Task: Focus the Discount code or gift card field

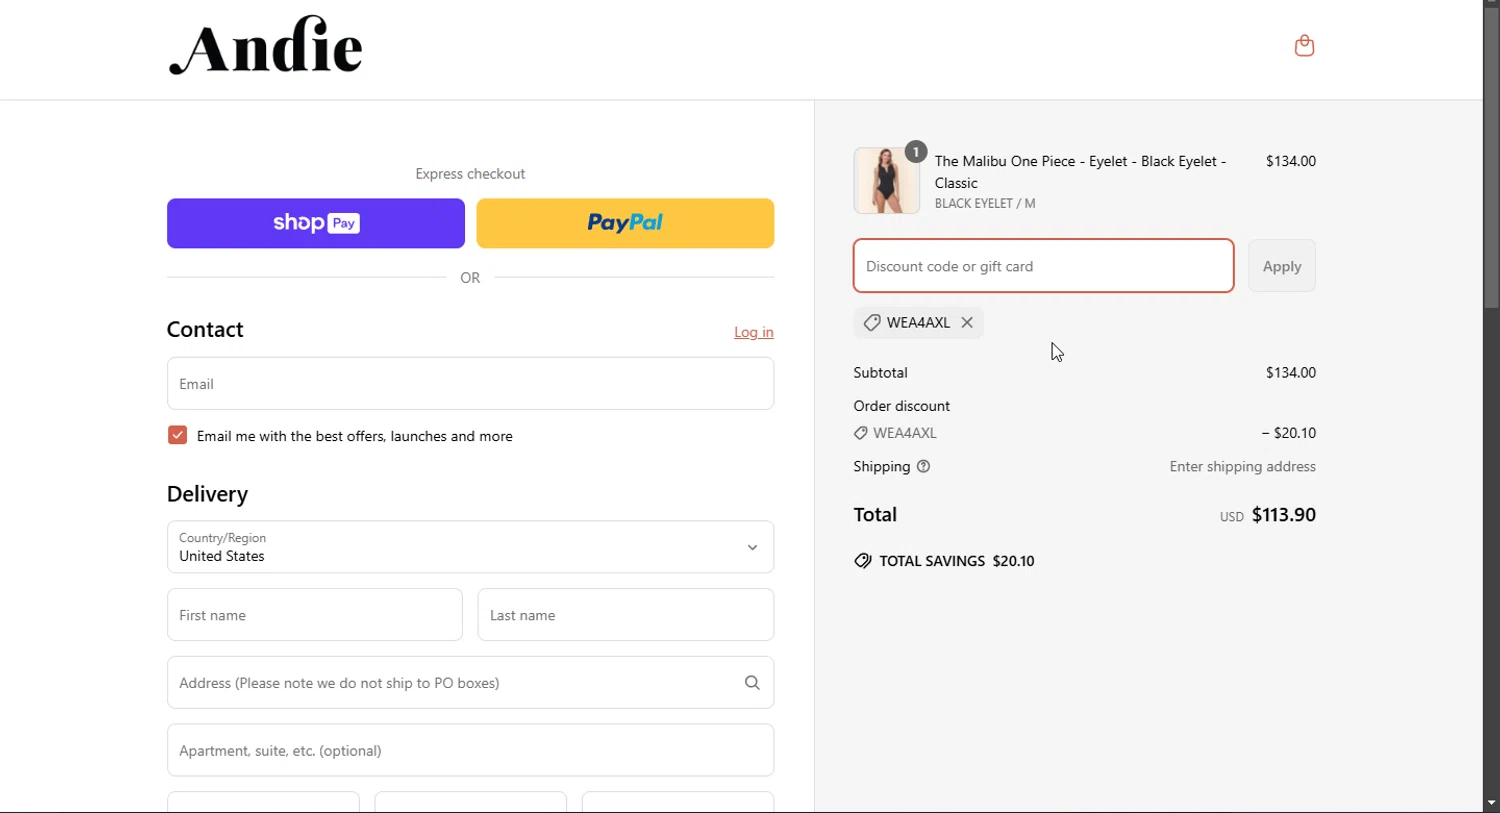Action: [1043, 266]
